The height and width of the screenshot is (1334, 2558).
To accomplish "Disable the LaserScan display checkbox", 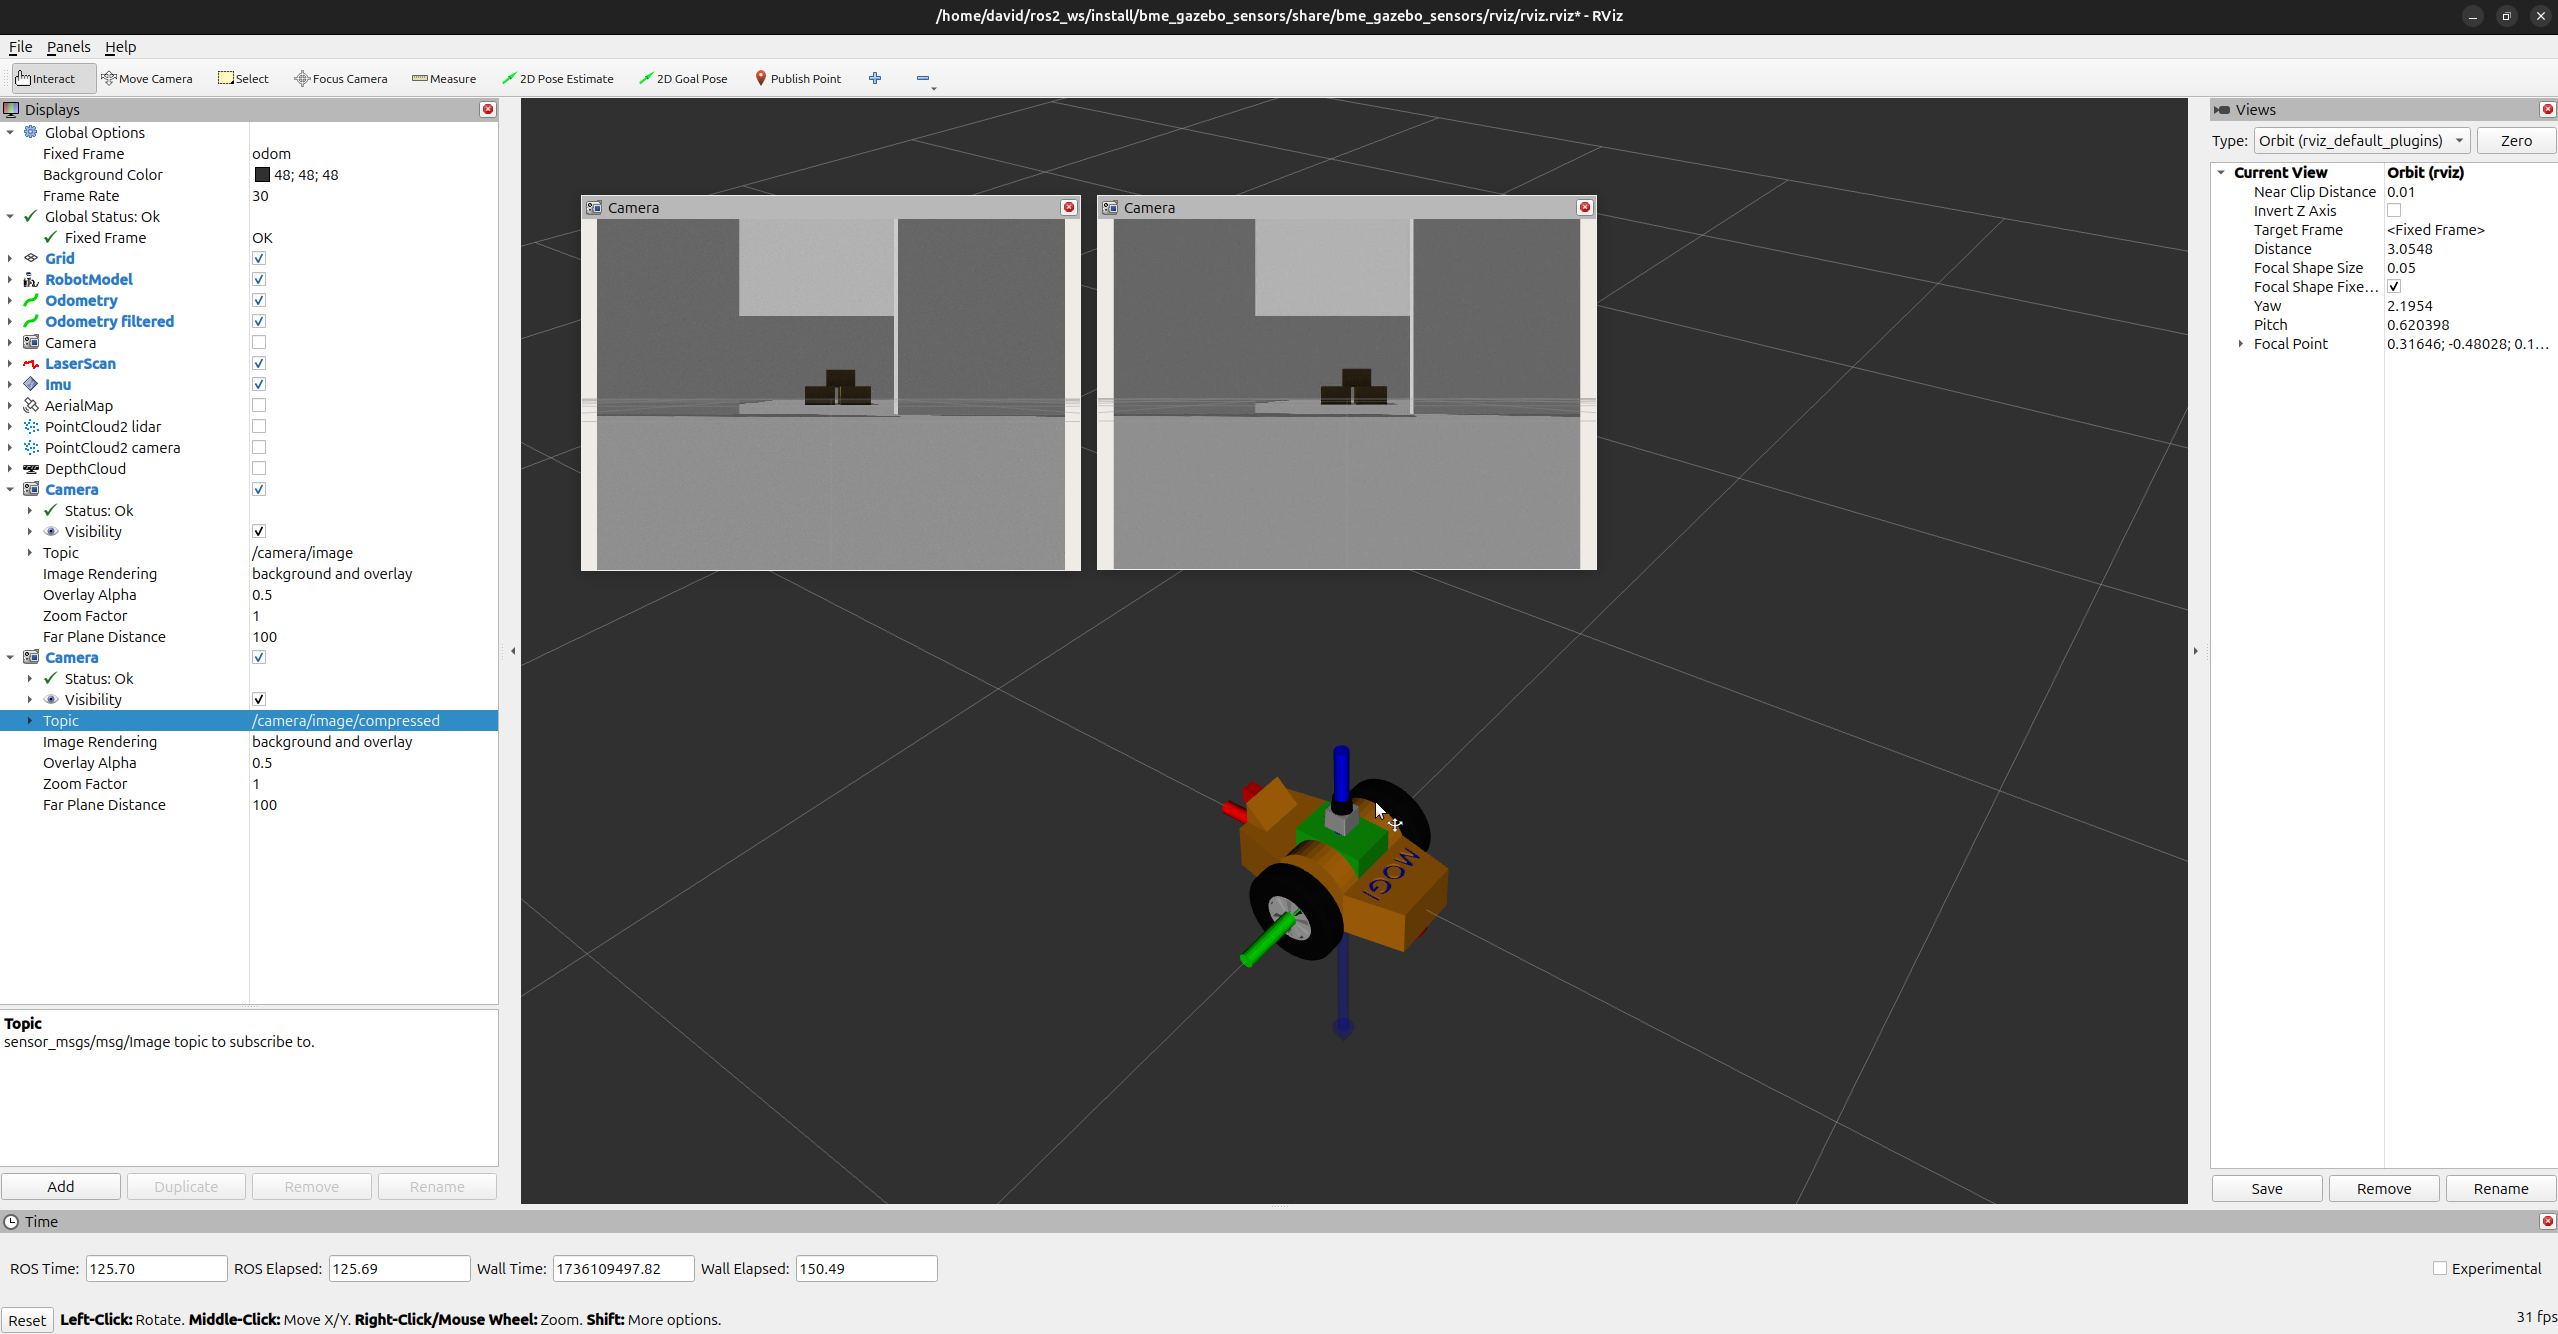I will 259,363.
